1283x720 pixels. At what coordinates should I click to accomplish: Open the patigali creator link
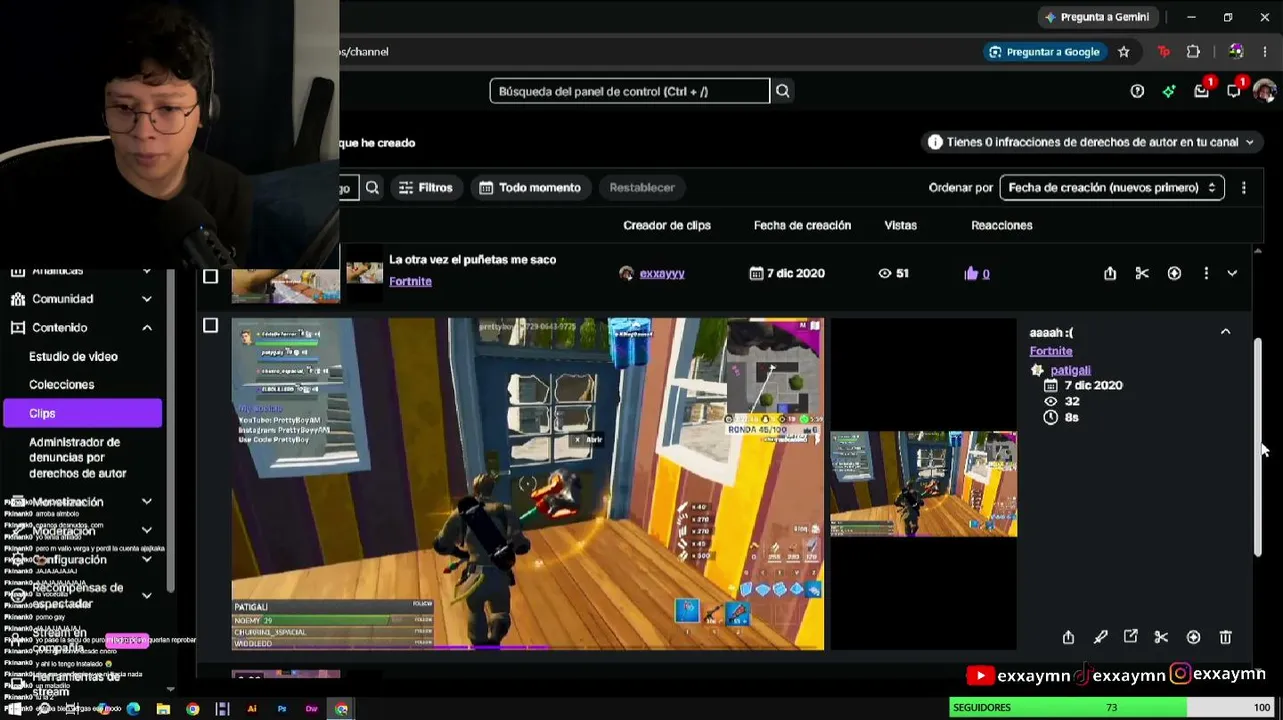click(x=1070, y=370)
